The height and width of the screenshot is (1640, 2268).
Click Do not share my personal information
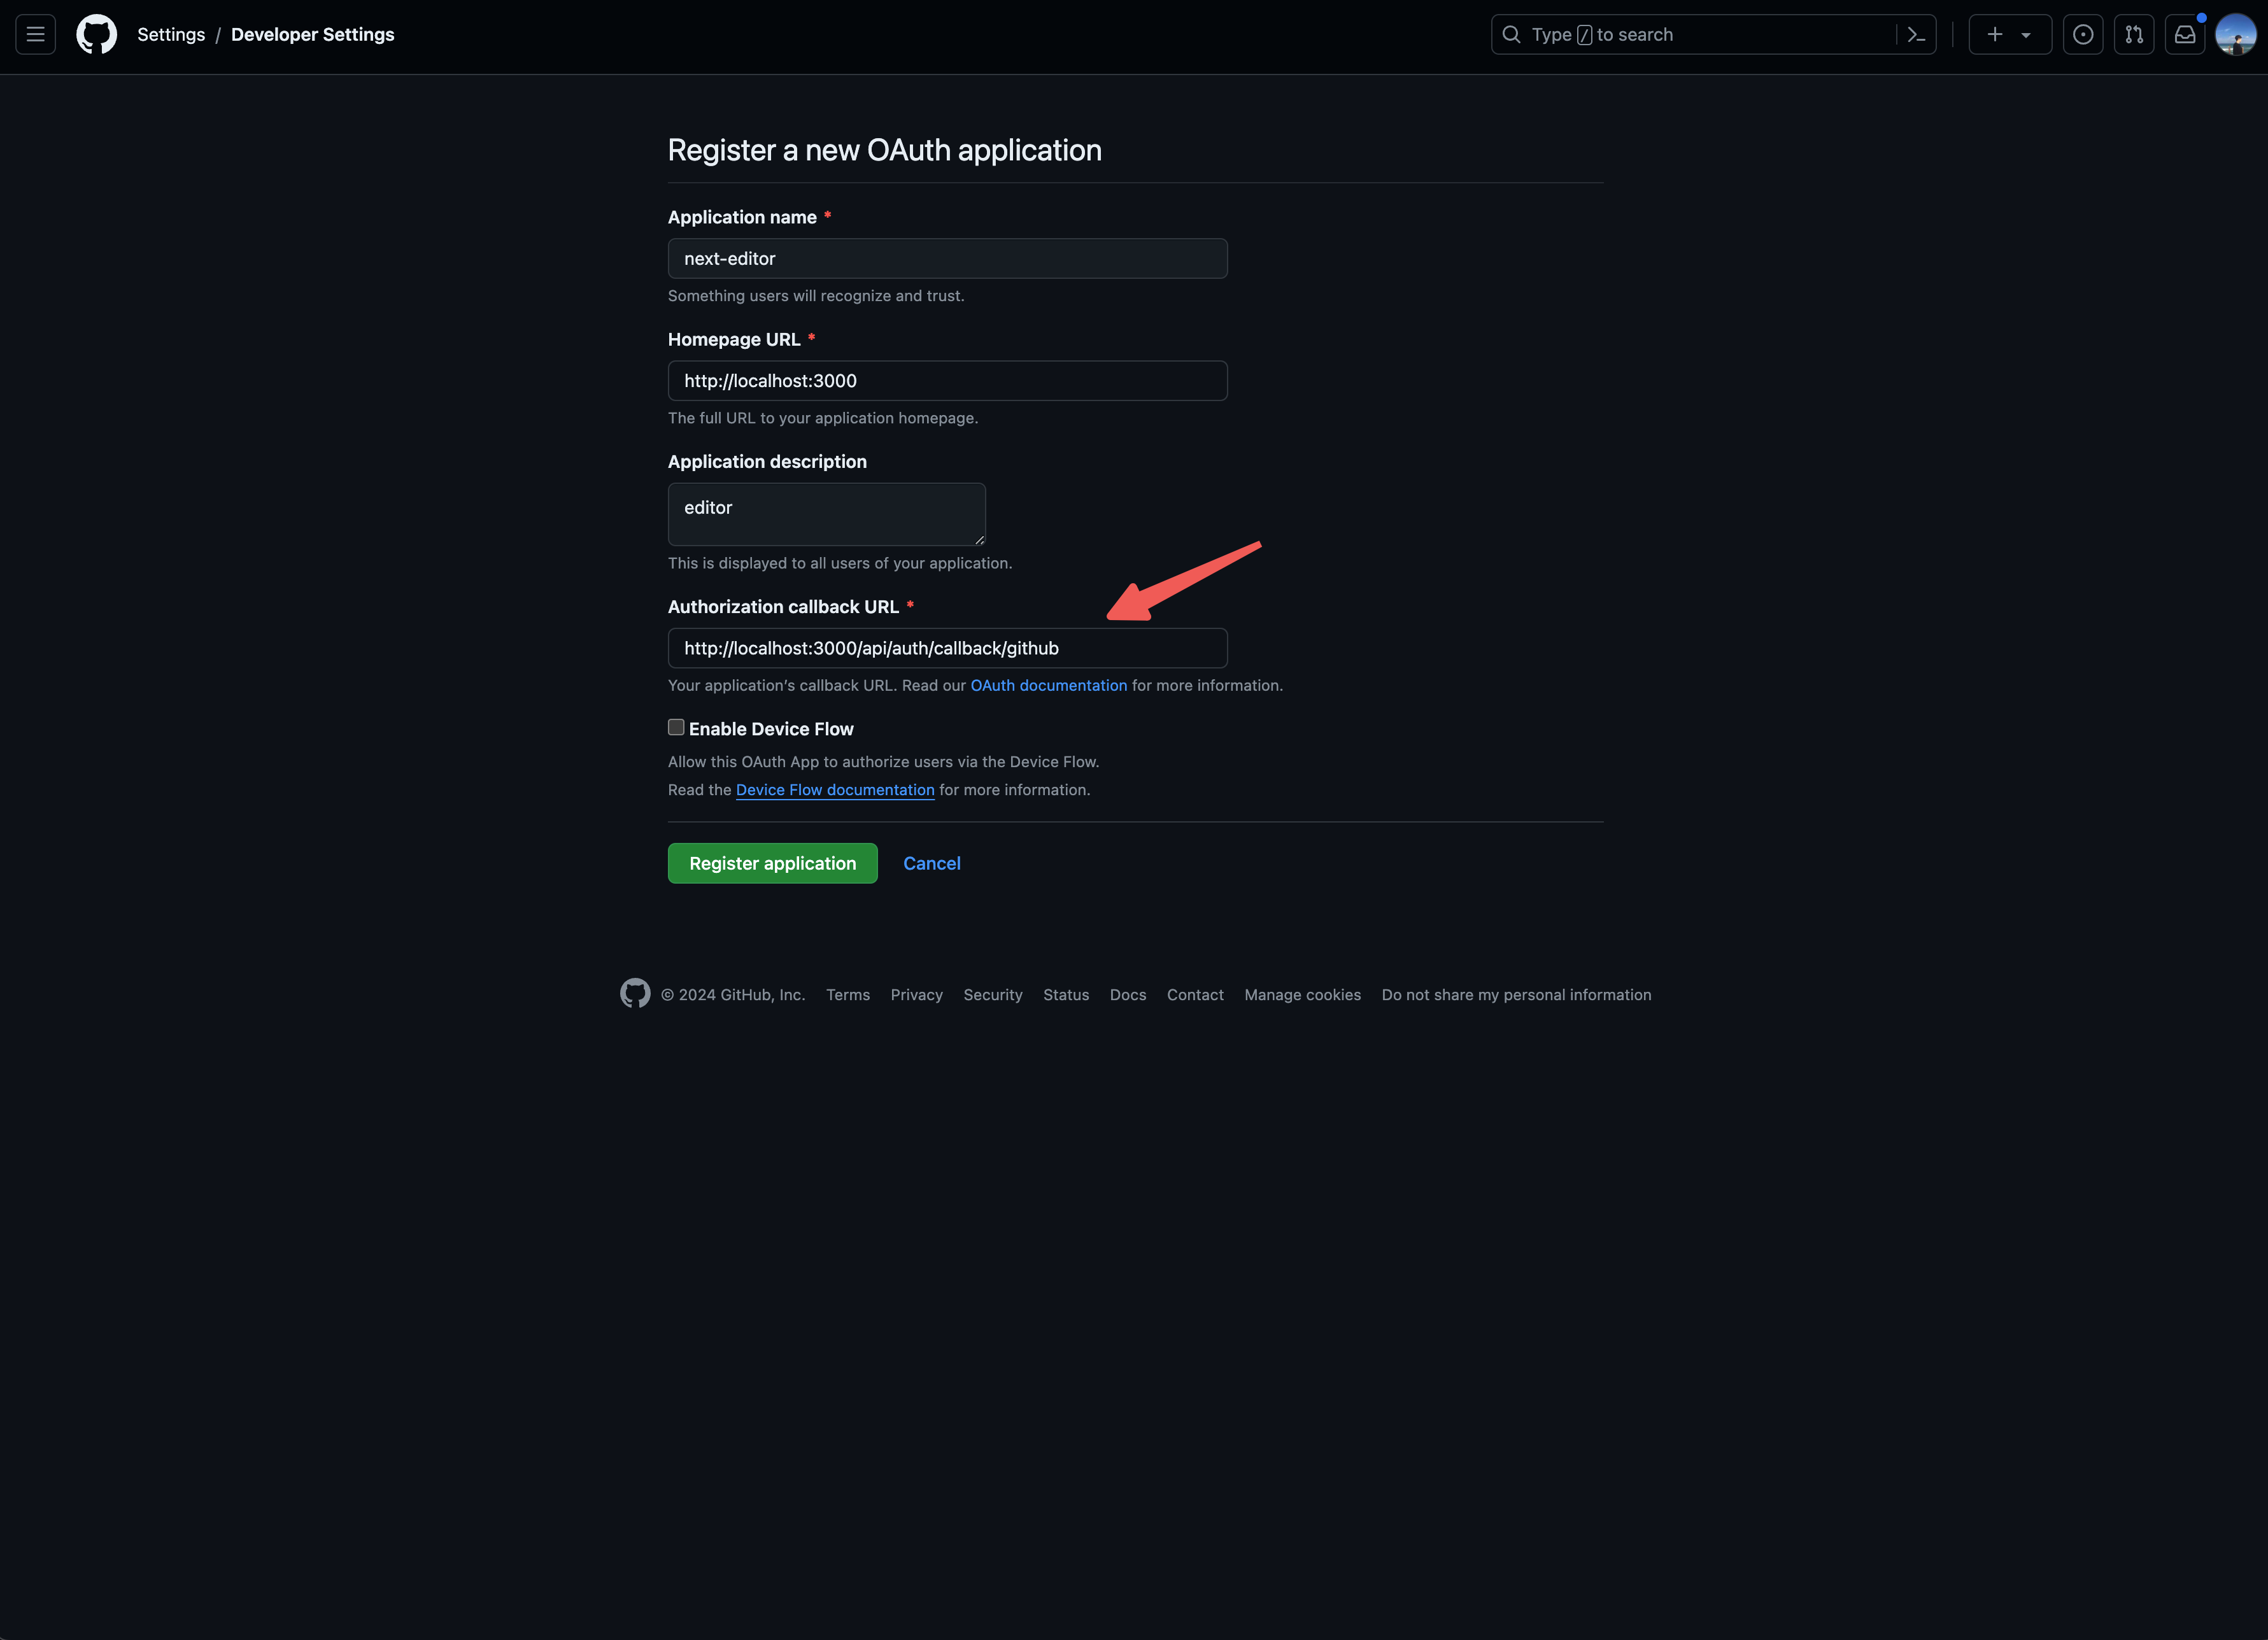tap(1516, 995)
